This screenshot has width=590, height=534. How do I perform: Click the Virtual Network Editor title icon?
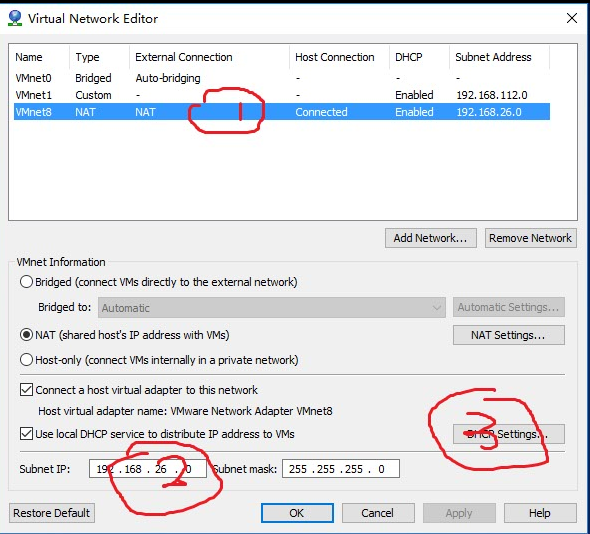15,18
